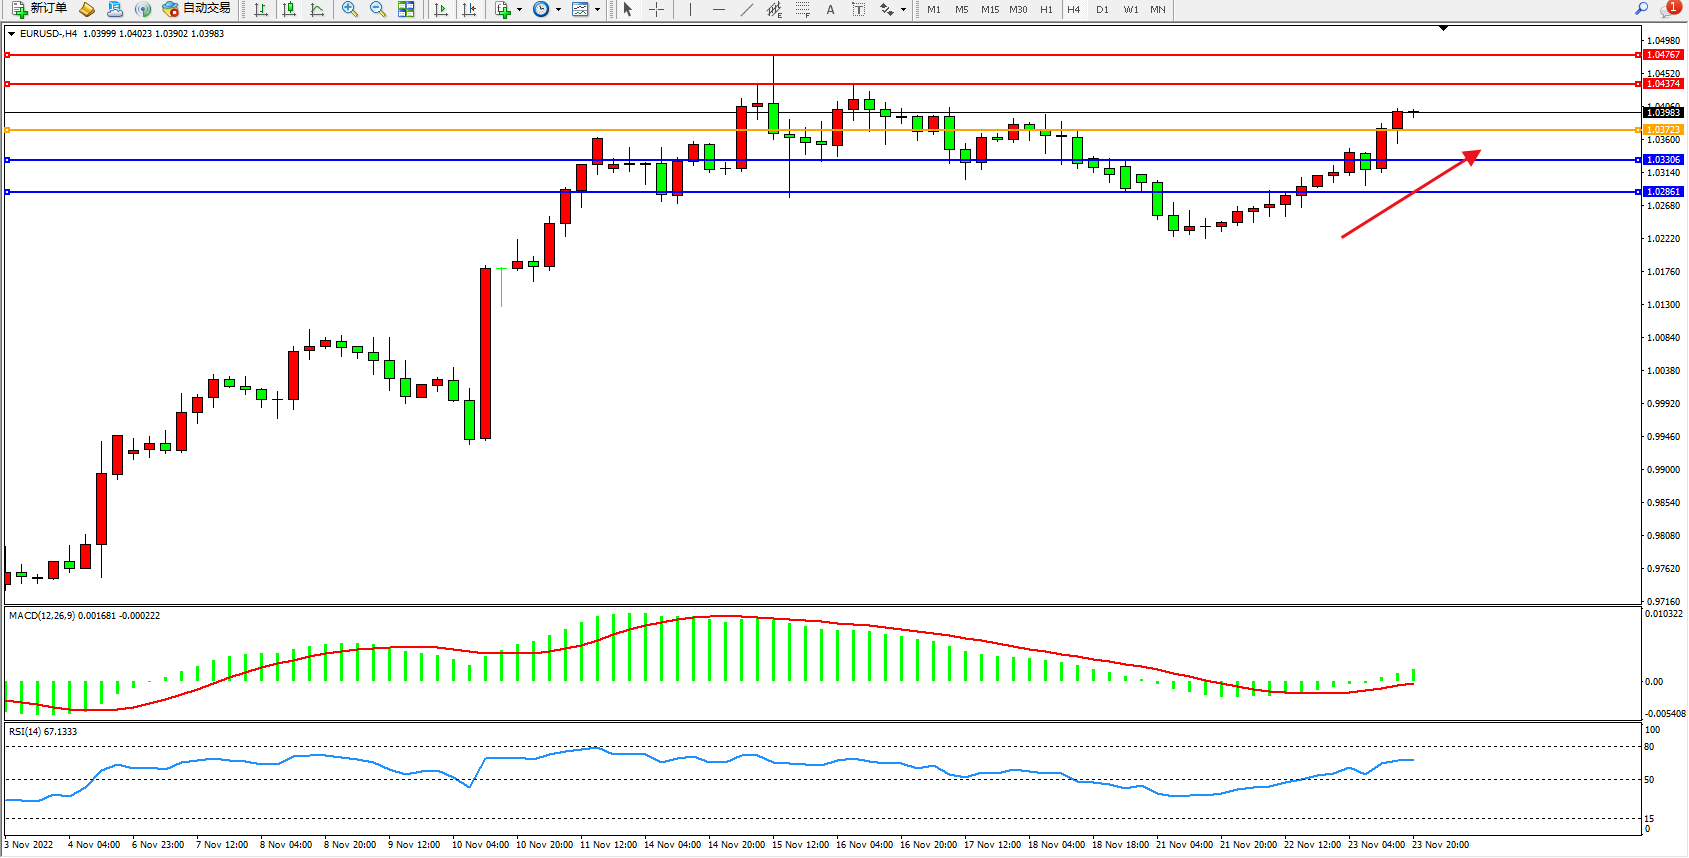Select the text 'A' drawing tool

pyautogui.click(x=830, y=9)
